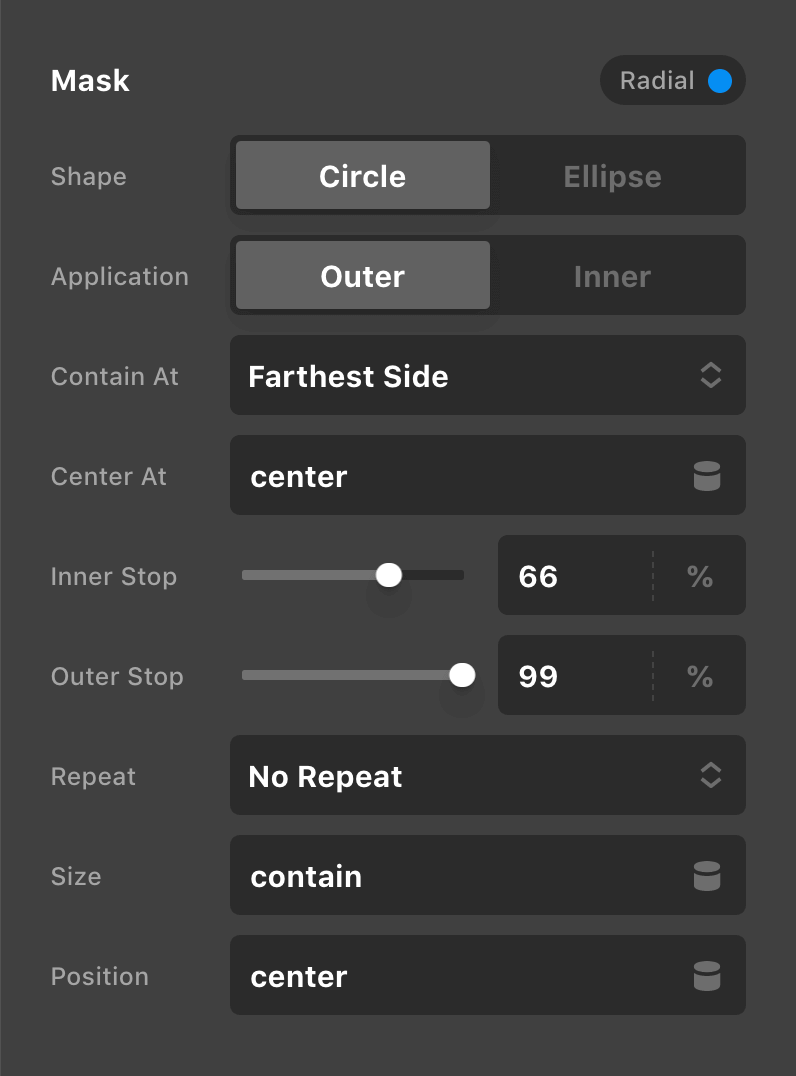Toggle the Radial mask type button
Image resolution: width=796 pixels, height=1076 pixels.
(x=672, y=81)
